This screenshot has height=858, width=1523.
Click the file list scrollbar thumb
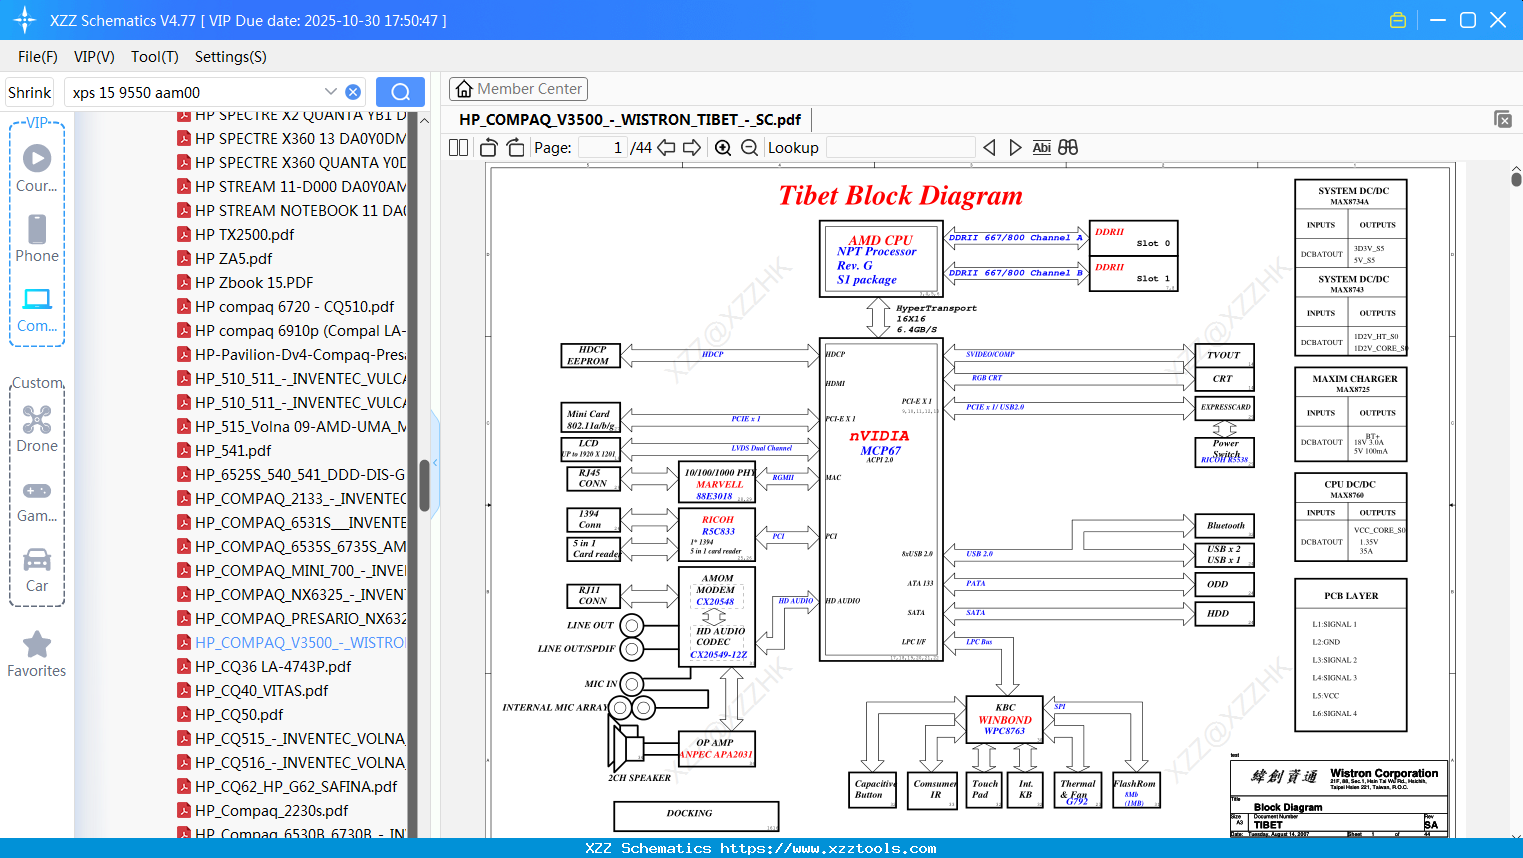click(424, 485)
